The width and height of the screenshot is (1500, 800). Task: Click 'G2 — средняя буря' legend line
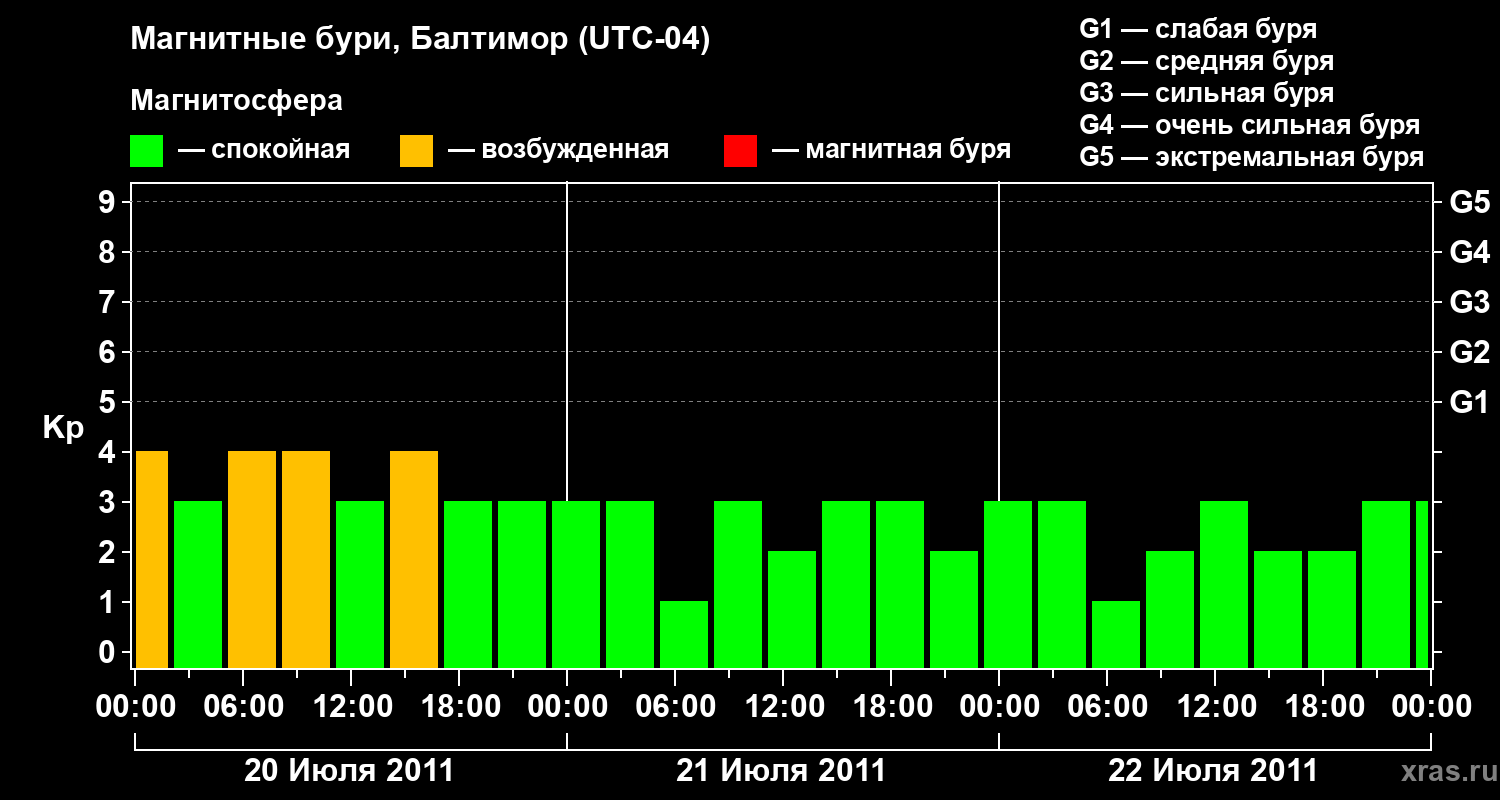point(1206,61)
